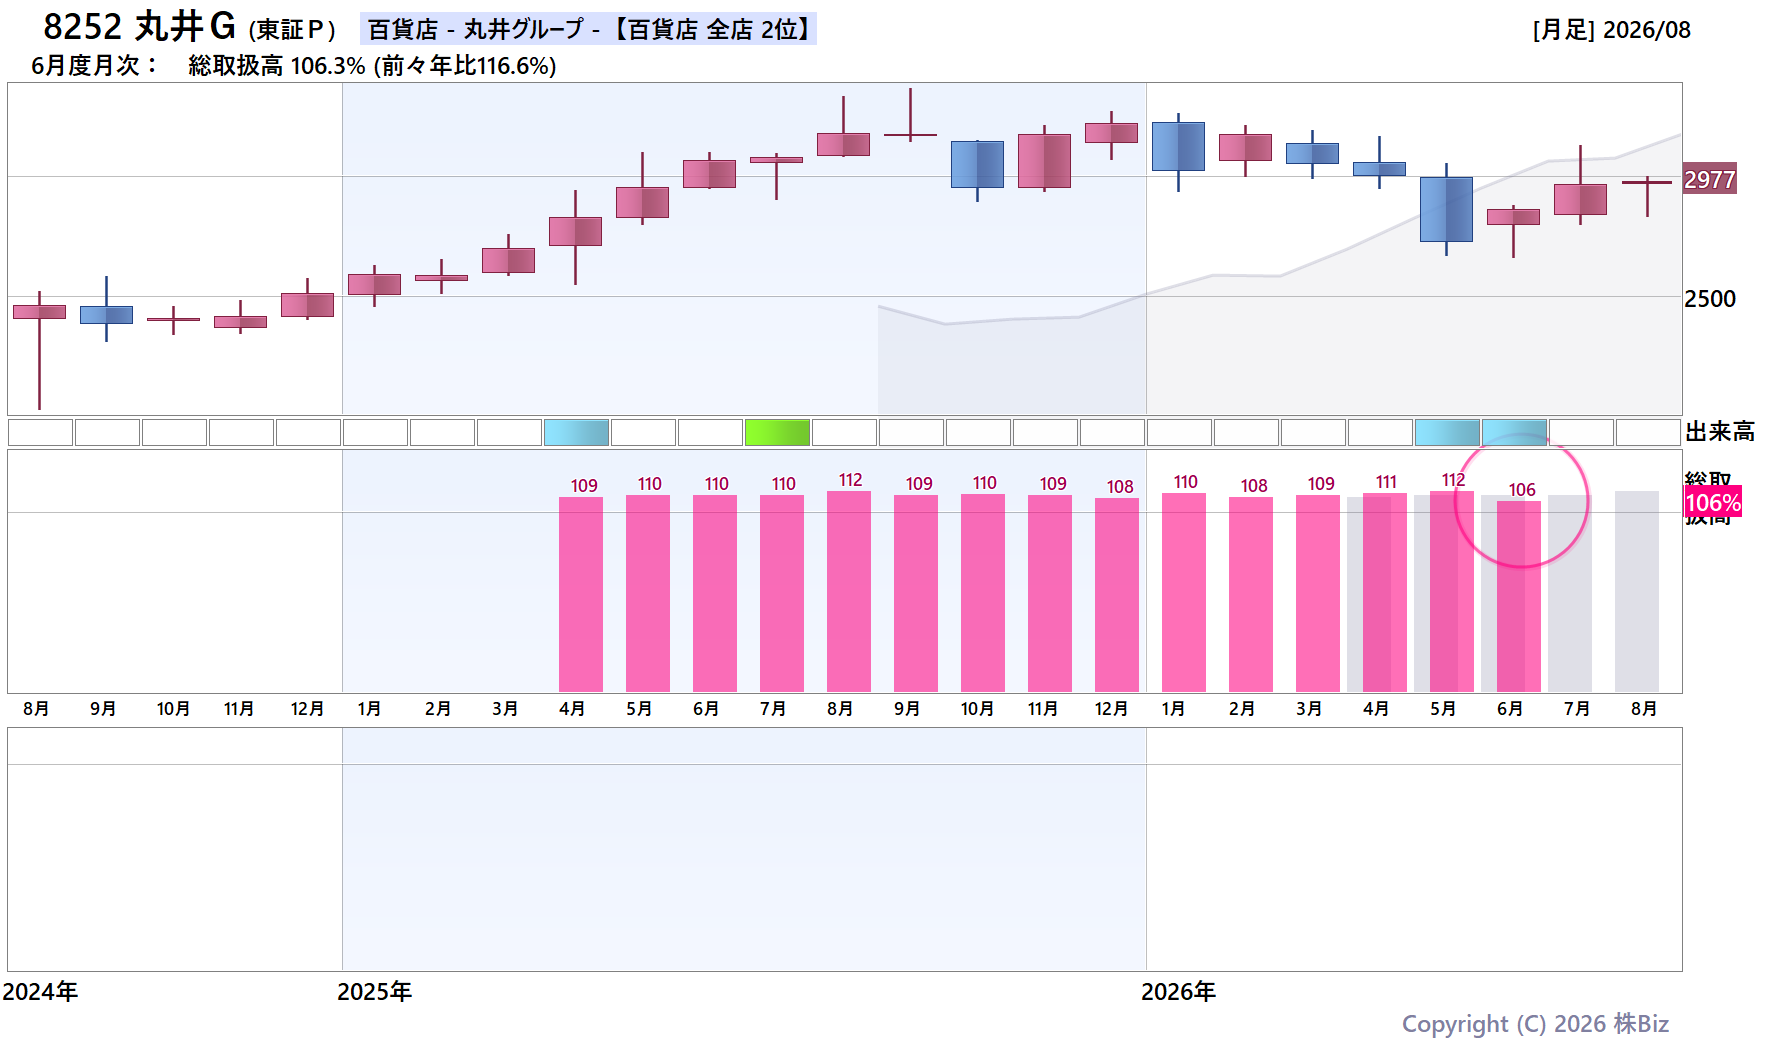Click the blue candlestick of January 2026

click(x=1178, y=146)
